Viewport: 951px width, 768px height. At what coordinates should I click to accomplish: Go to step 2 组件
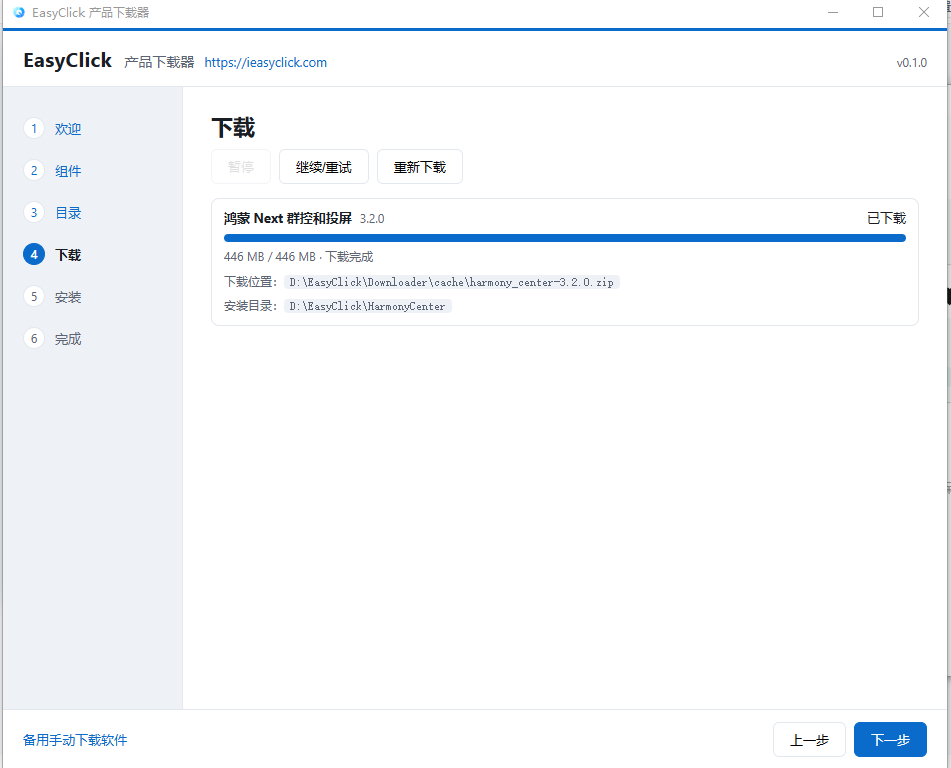tap(53, 170)
